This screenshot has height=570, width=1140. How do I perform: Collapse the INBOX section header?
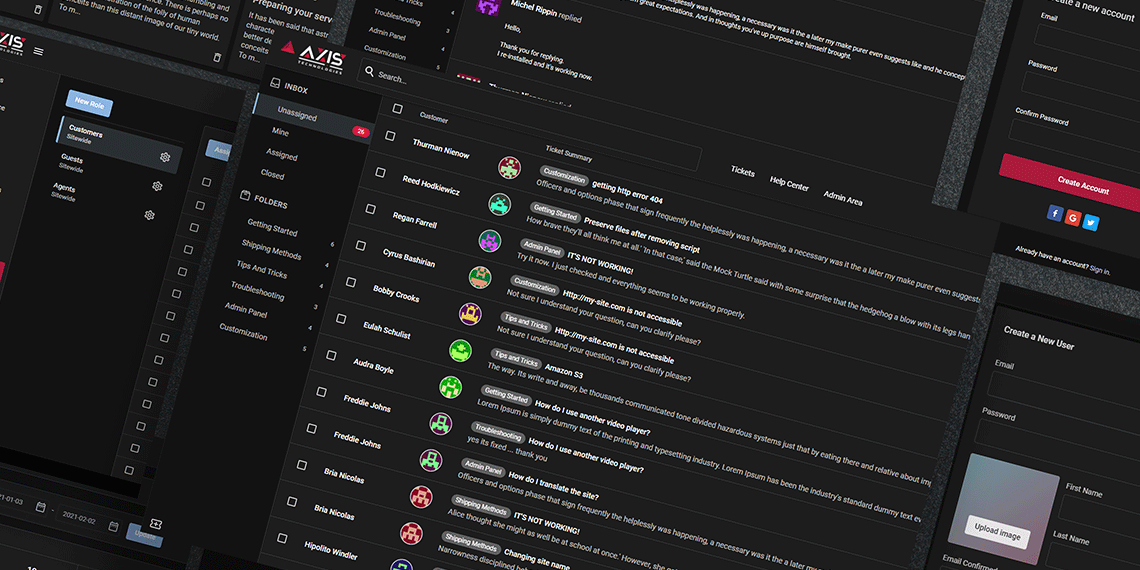[295, 90]
